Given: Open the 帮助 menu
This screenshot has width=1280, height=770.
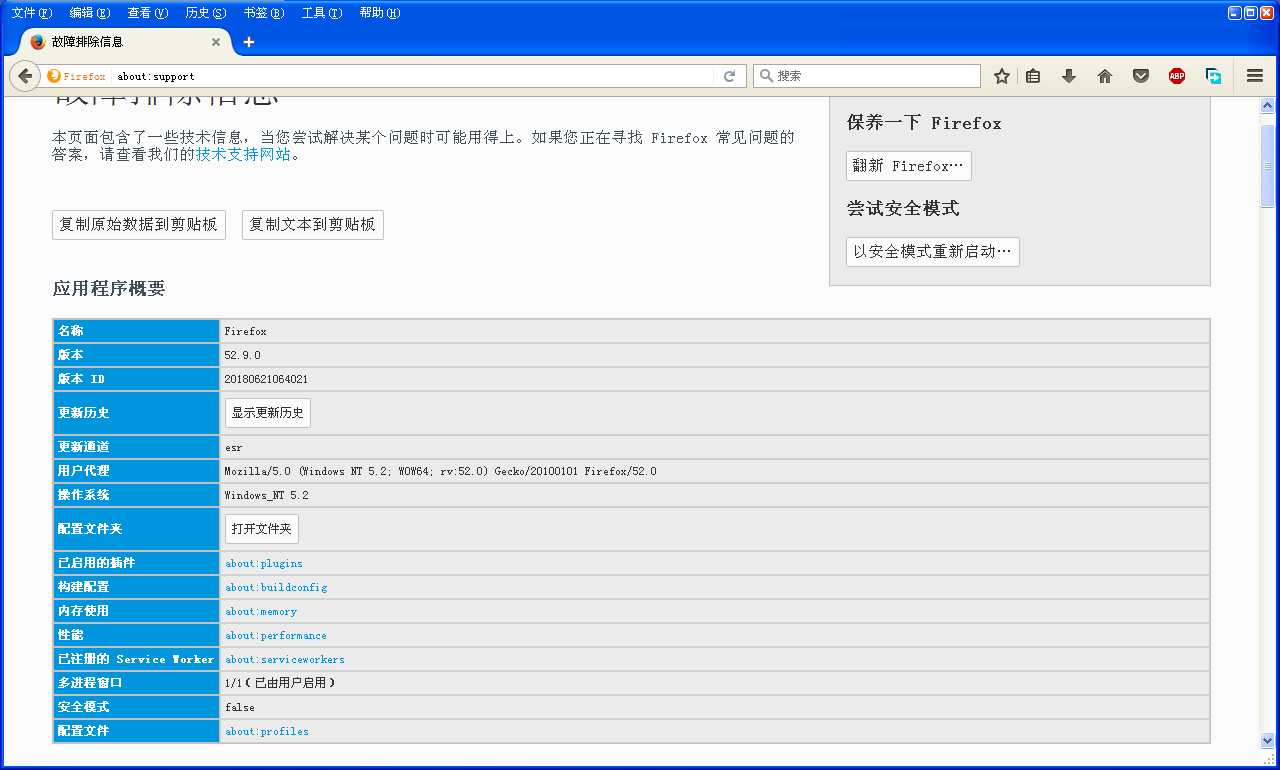Looking at the screenshot, I should [380, 13].
